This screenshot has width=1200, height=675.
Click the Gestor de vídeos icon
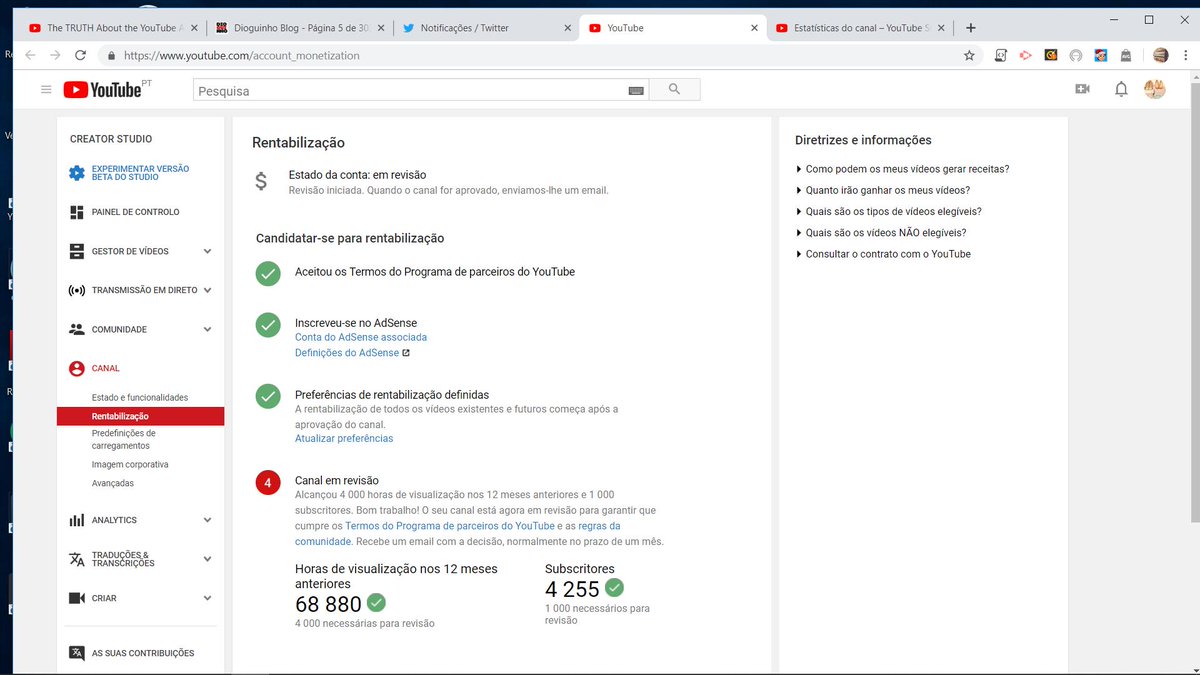pyautogui.click(x=77, y=251)
